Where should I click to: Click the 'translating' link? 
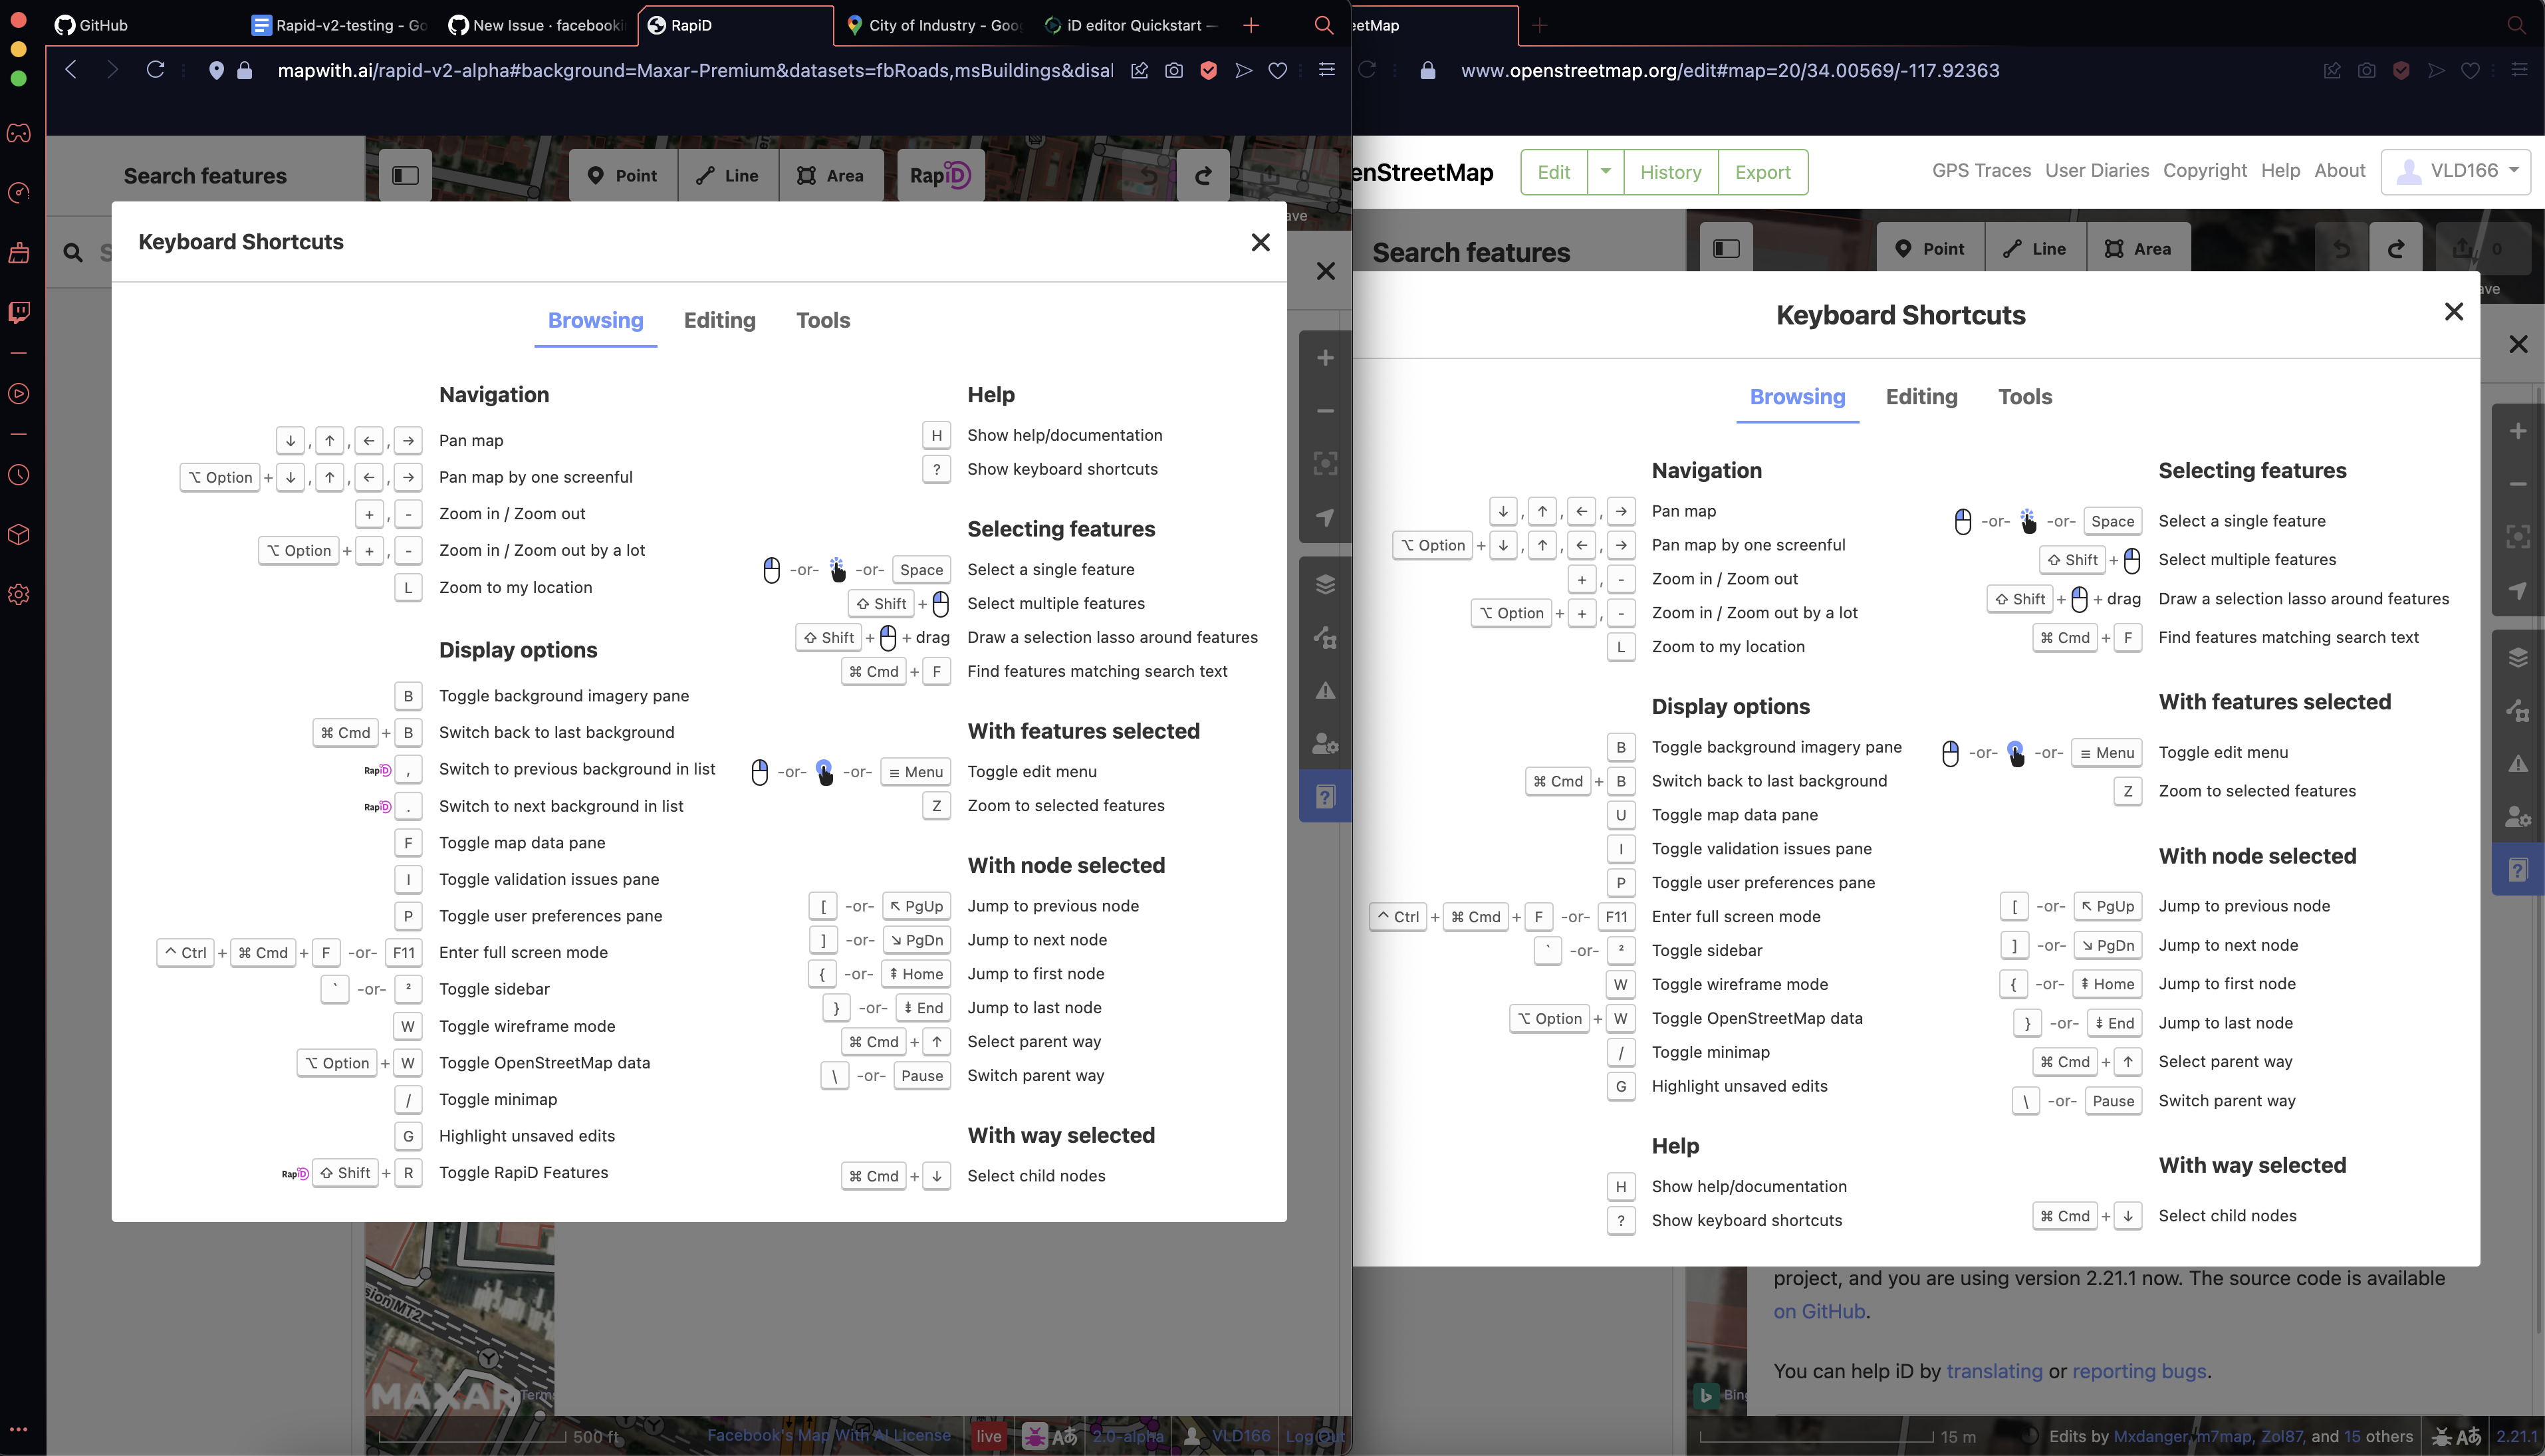(x=1994, y=1371)
